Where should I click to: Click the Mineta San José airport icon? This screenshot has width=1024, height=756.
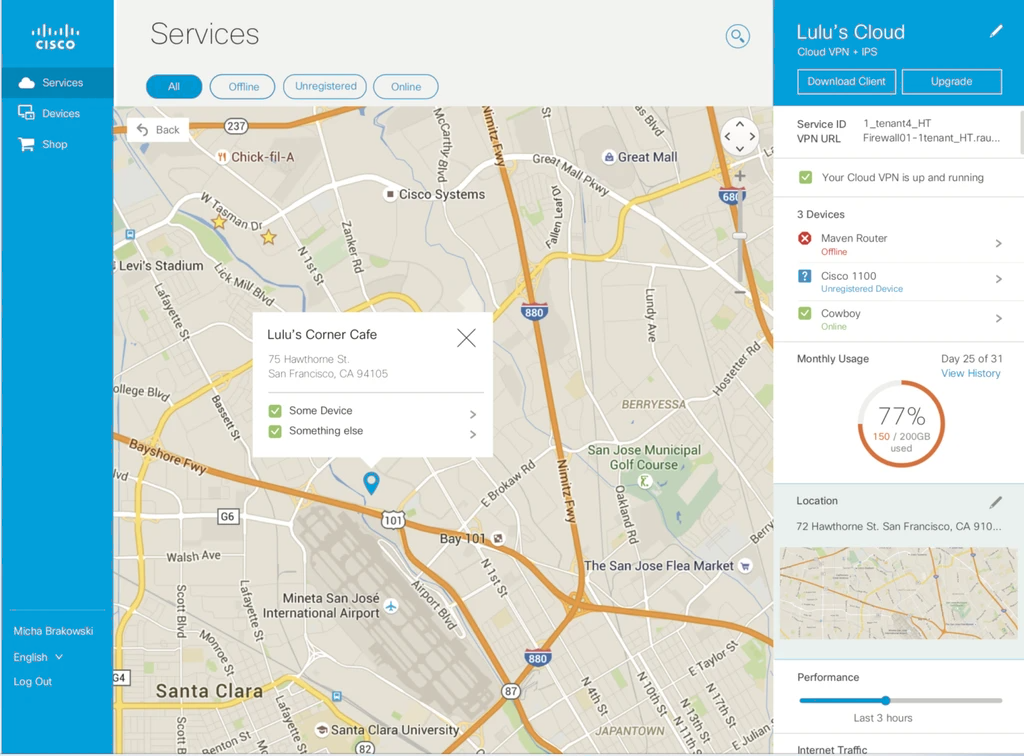tap(391, 606)
